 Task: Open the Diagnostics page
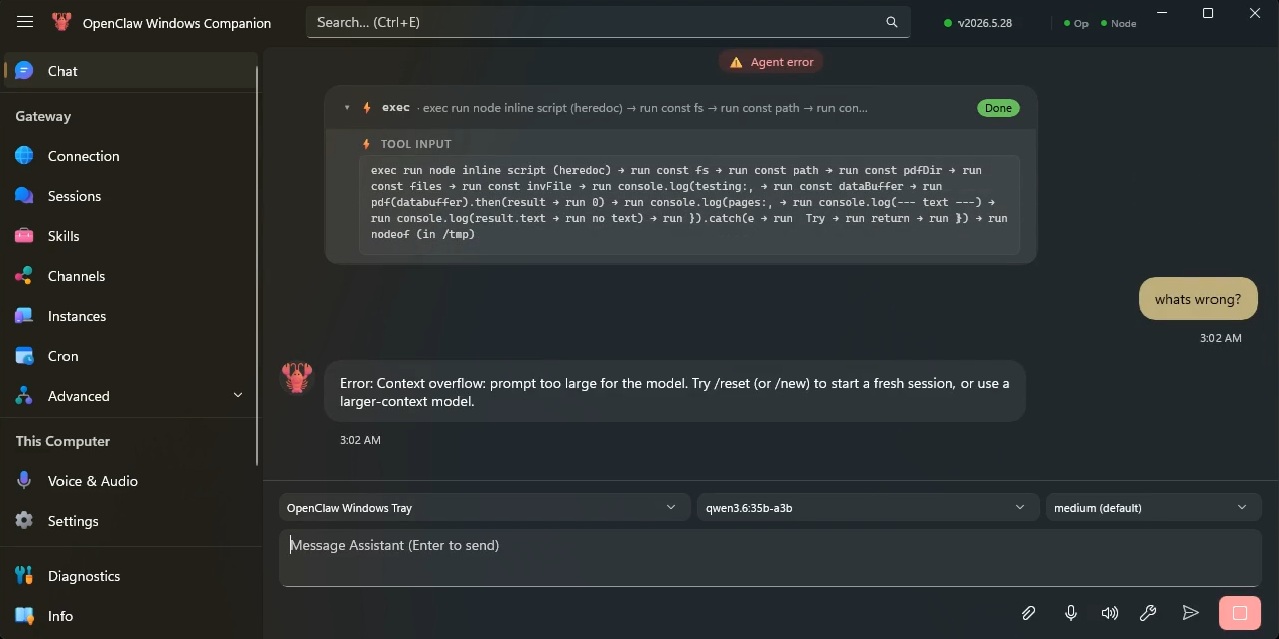[130, 576]
